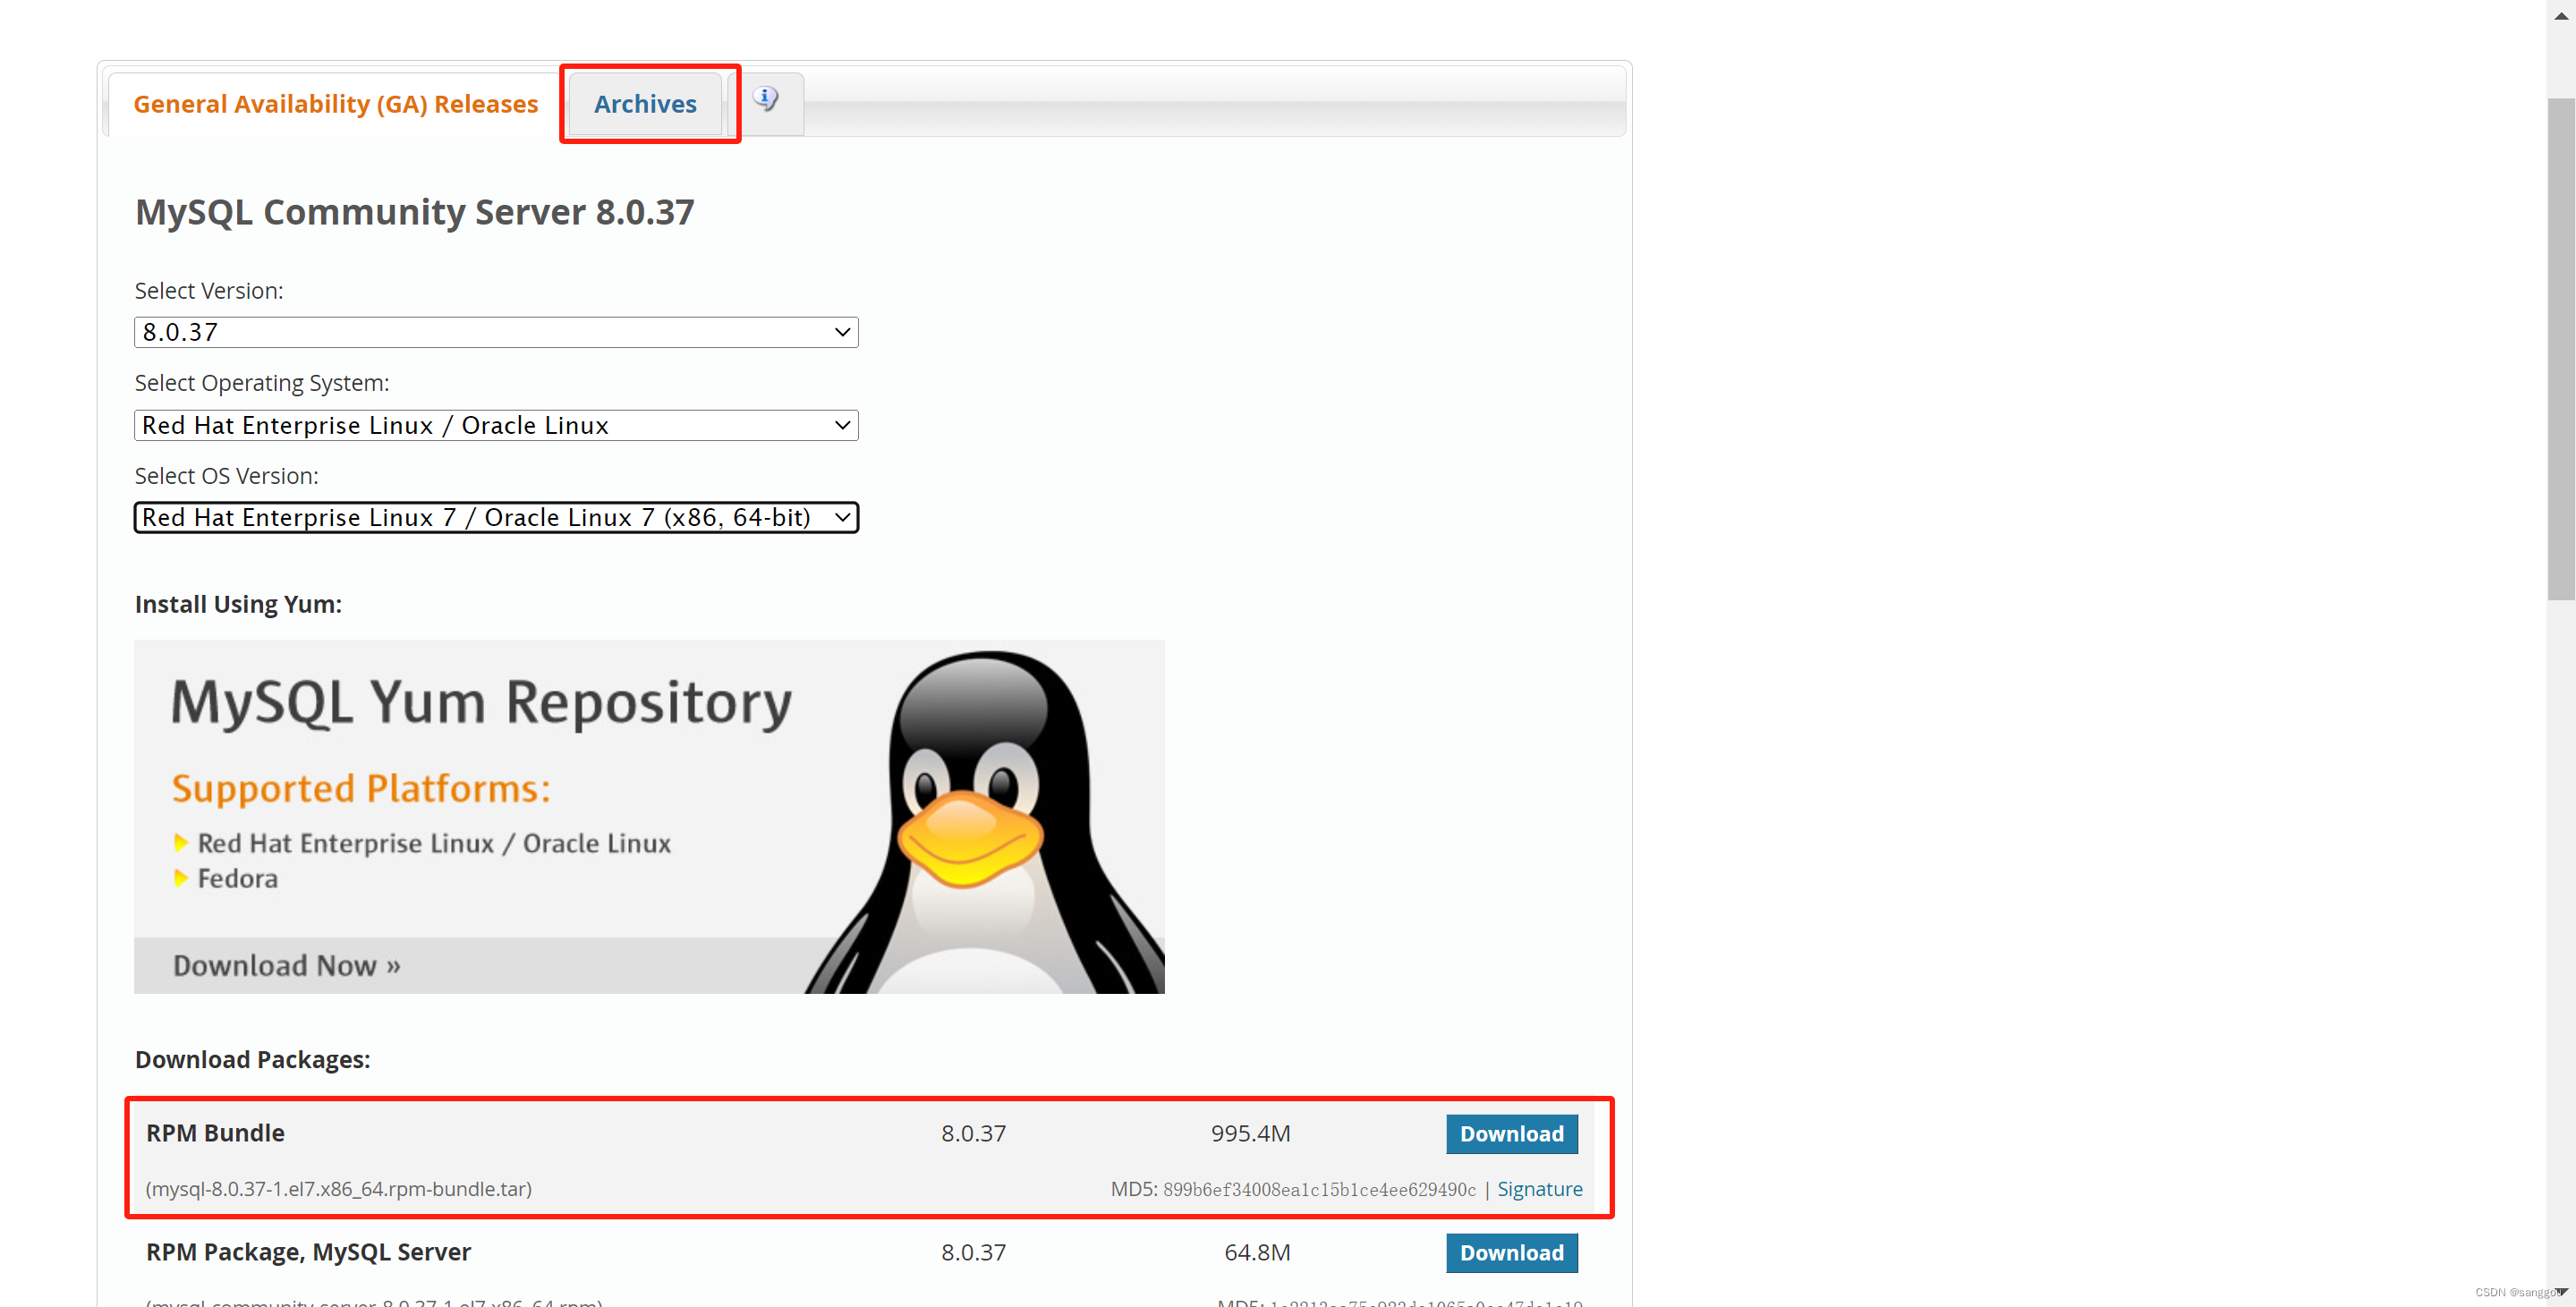Expand the Select Operating System dropdown
The width and height of the screenshot is (2576, 1307).
tap(496, 425)
